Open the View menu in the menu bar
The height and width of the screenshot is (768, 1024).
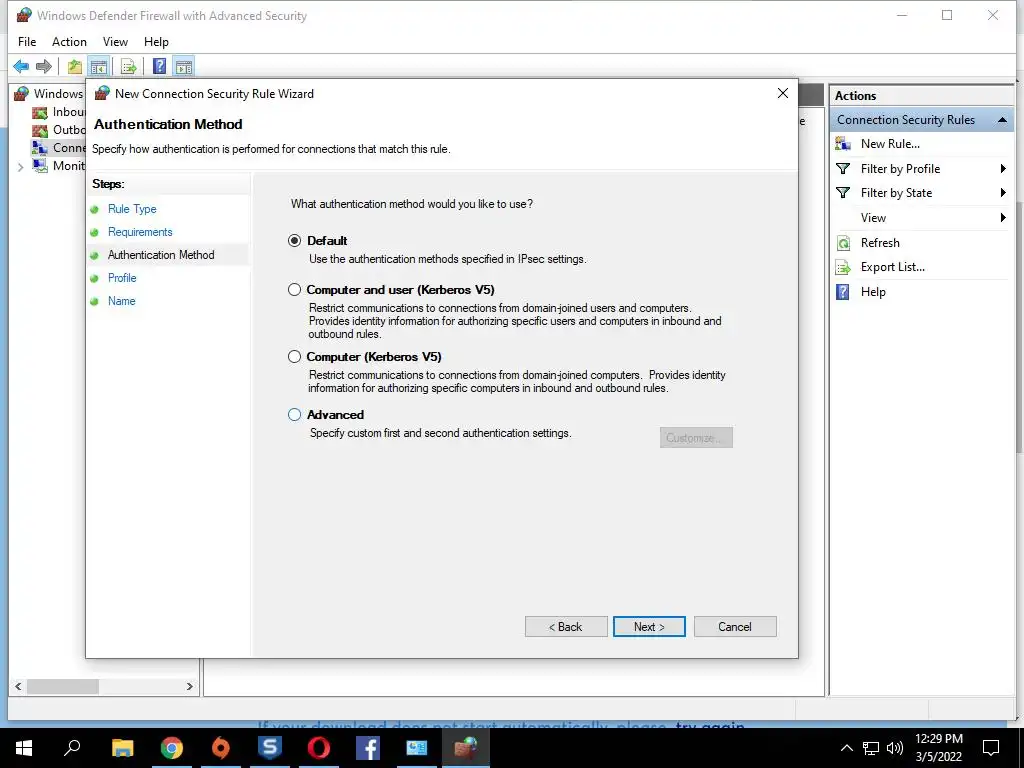click(x=115, y=42)
